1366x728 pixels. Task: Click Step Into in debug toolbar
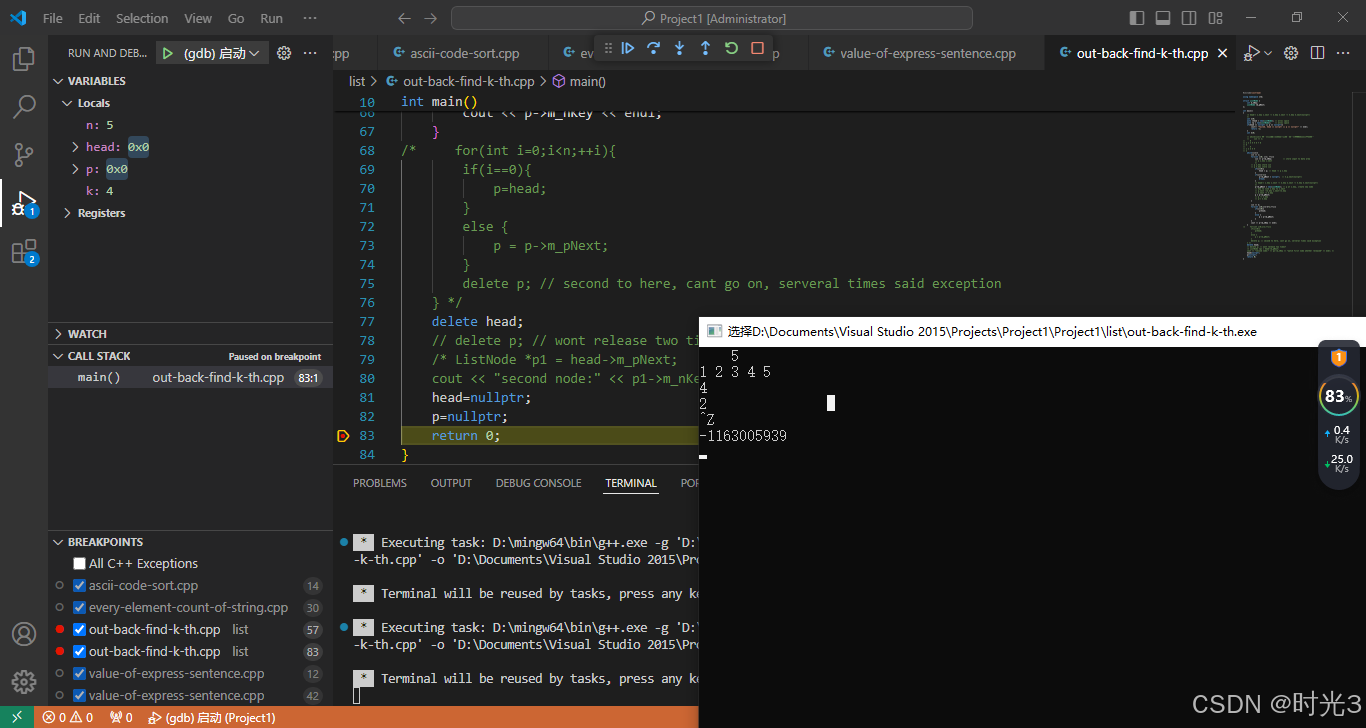pos(680,48)
